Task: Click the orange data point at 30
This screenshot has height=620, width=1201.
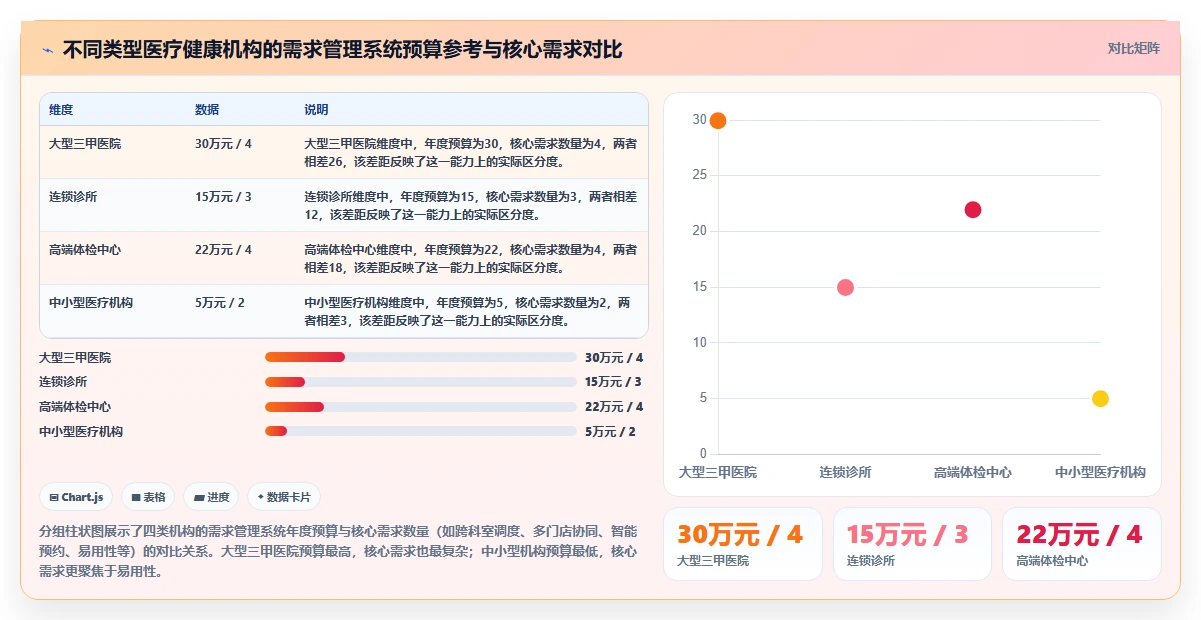Action: point(717,121)
